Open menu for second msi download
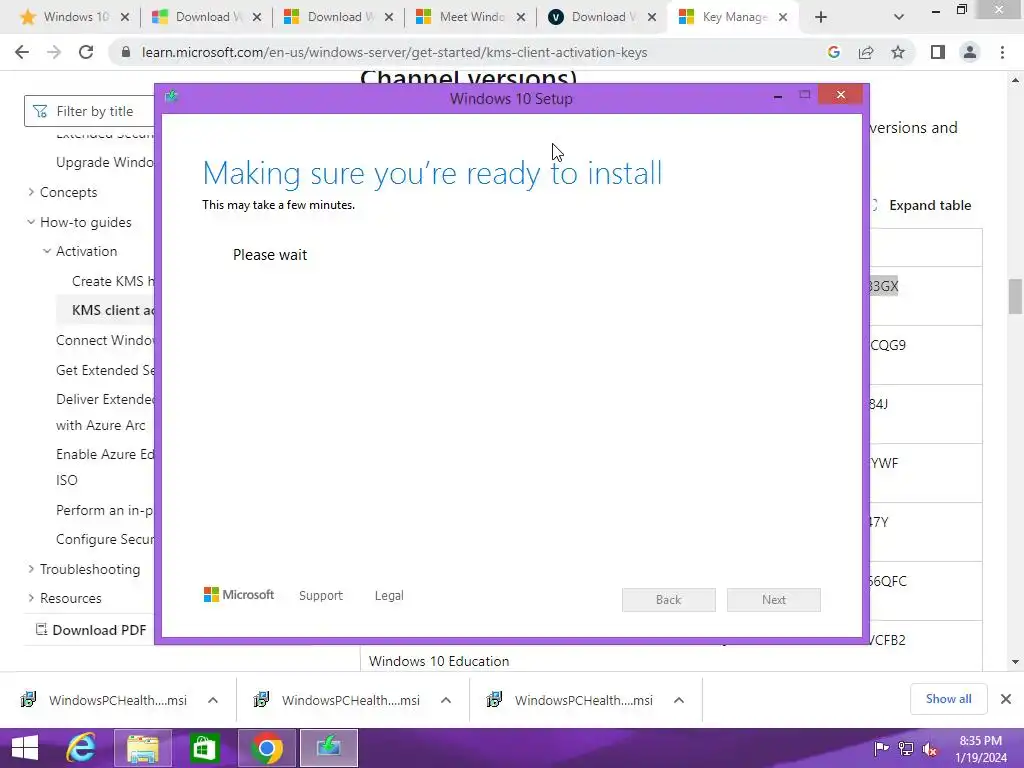This screenshot has width=1024, height=768. [x=446, y=700]
